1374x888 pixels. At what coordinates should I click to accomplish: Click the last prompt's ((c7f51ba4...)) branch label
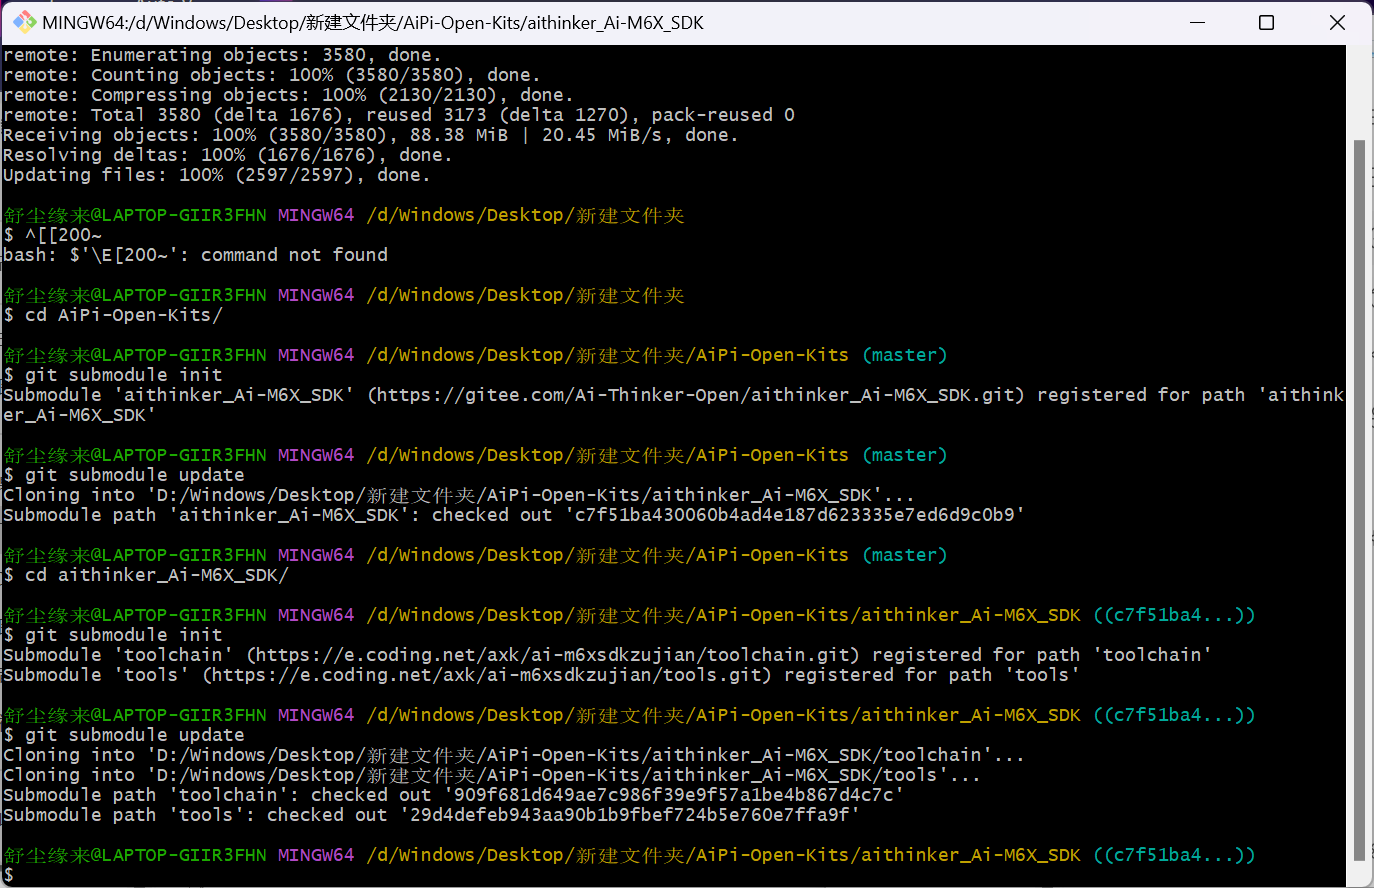pyautogui.click(x=1174, y=855)
